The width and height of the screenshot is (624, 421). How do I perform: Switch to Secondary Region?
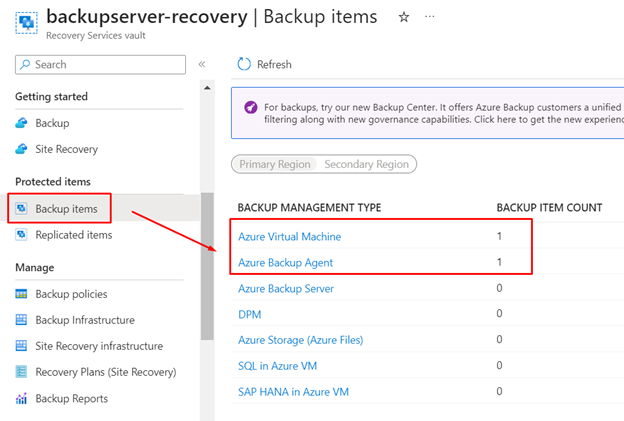click(x=367, y=164)
